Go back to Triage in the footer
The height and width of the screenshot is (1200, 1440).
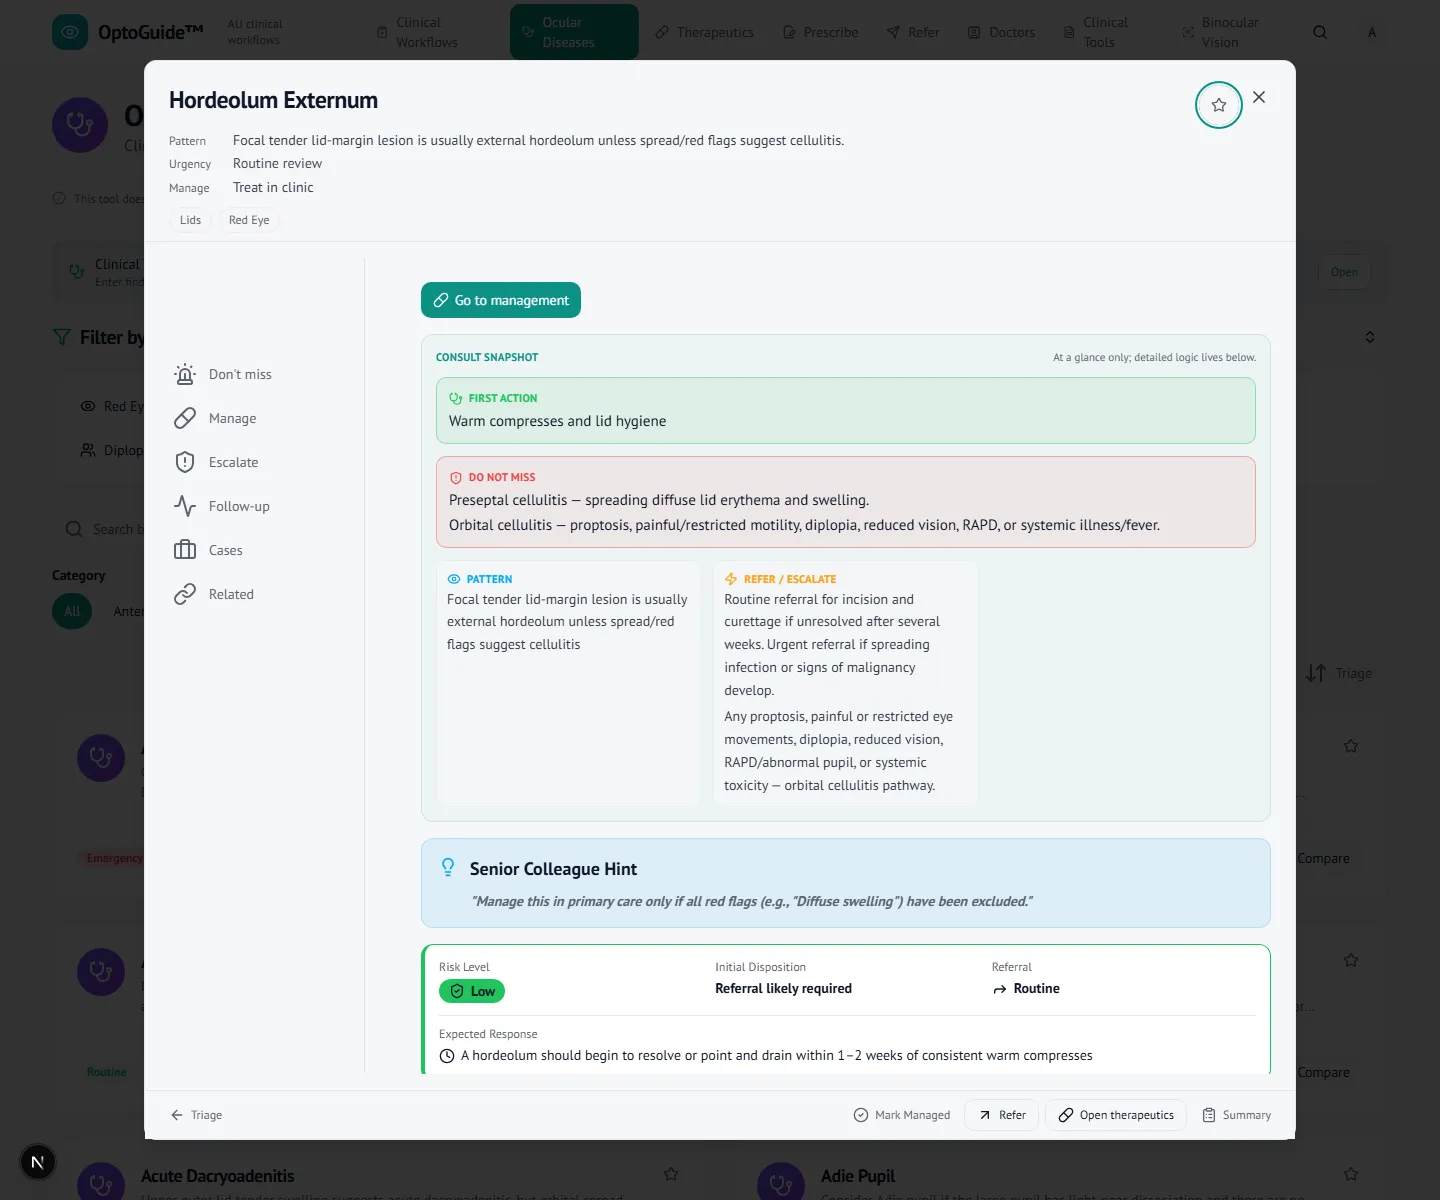coord(196,1115)
